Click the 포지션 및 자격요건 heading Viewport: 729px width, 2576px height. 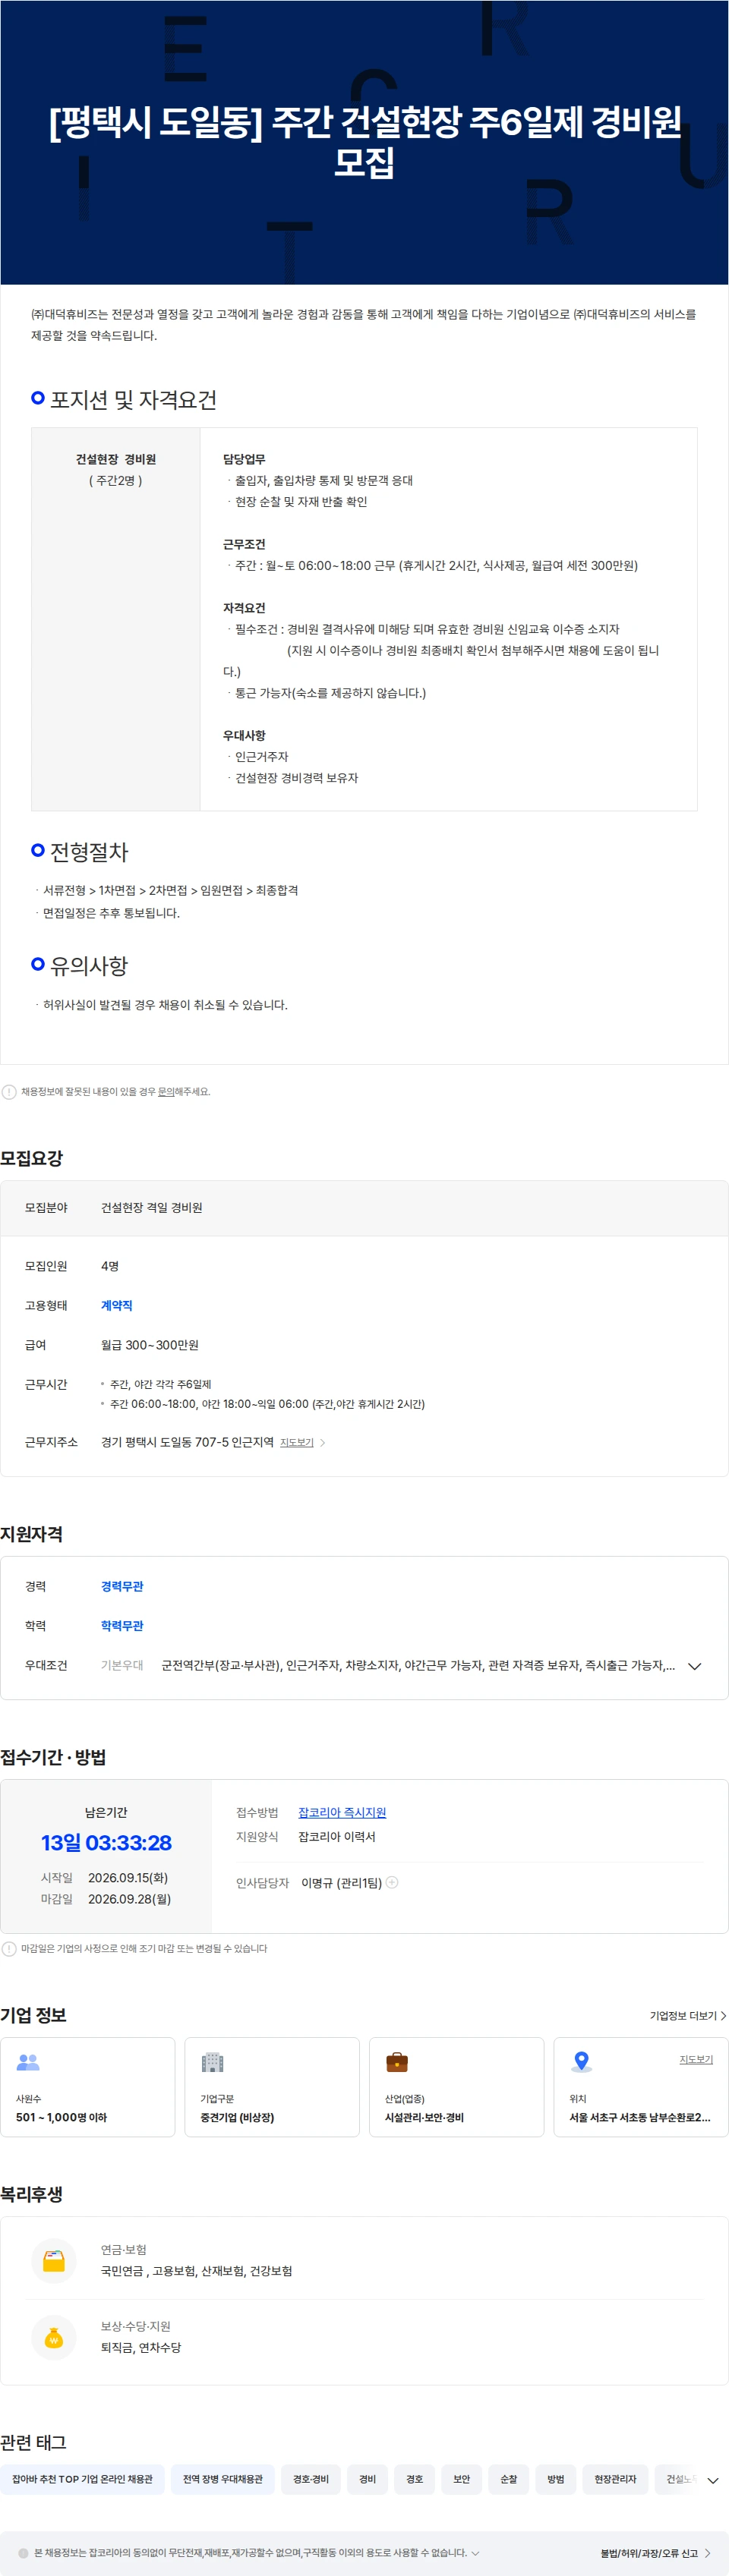pos(133,400)
